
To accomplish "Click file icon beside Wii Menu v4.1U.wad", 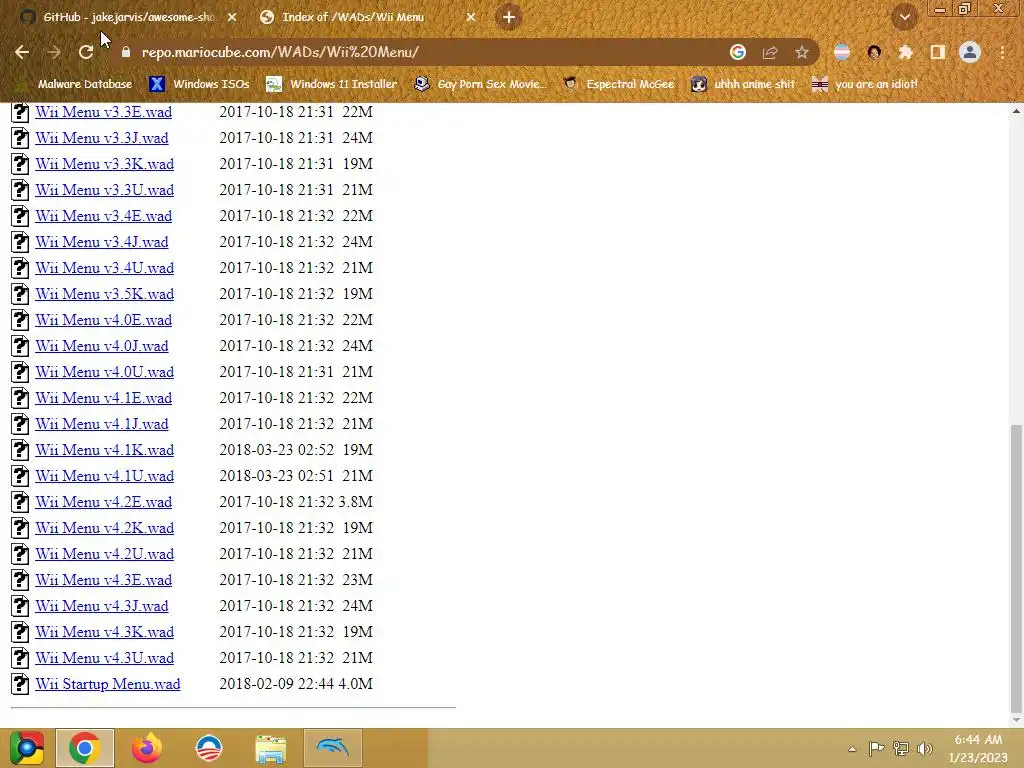I will [x=20, y=476].
